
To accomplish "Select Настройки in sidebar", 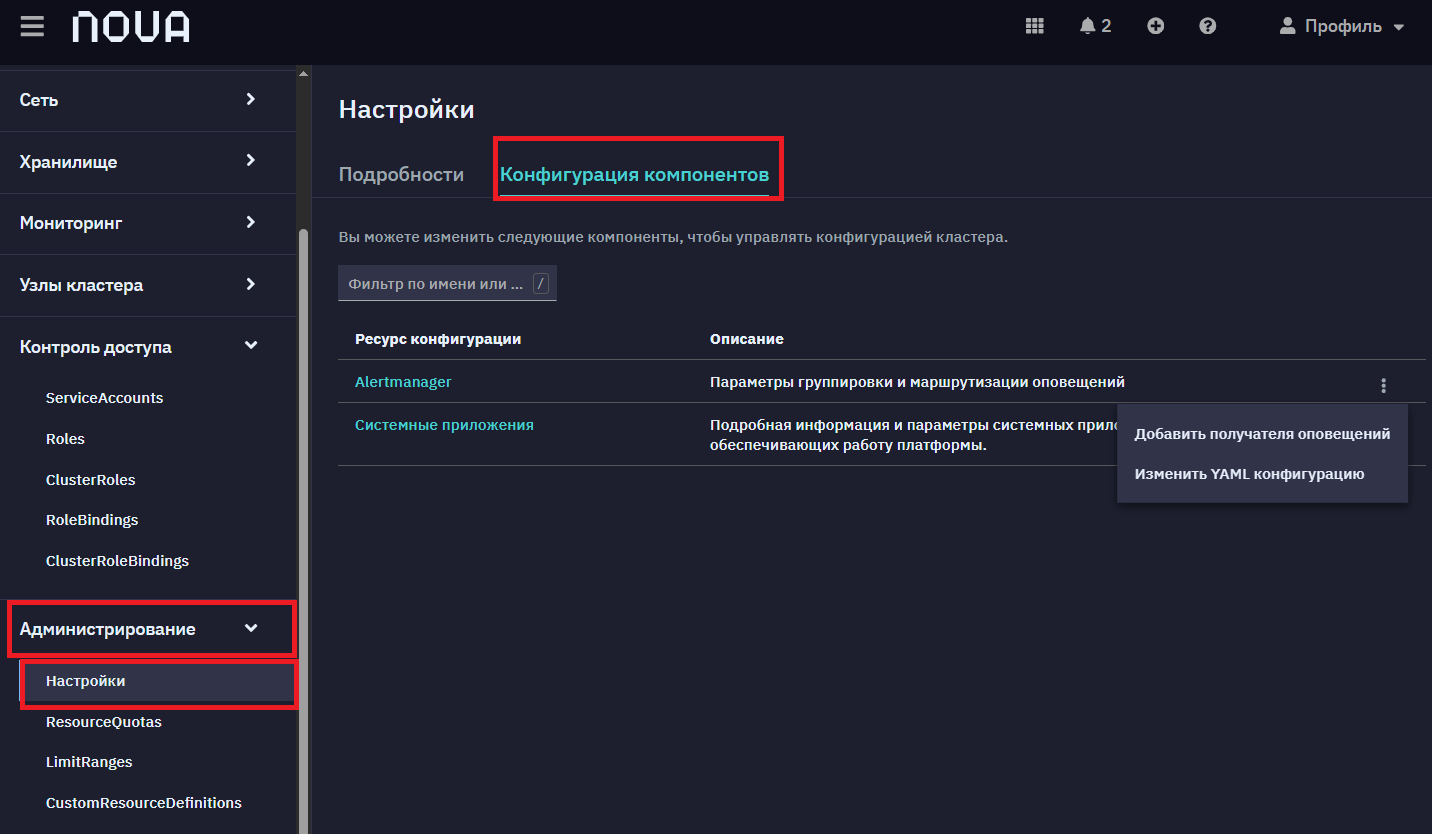I will coord(158,681).
